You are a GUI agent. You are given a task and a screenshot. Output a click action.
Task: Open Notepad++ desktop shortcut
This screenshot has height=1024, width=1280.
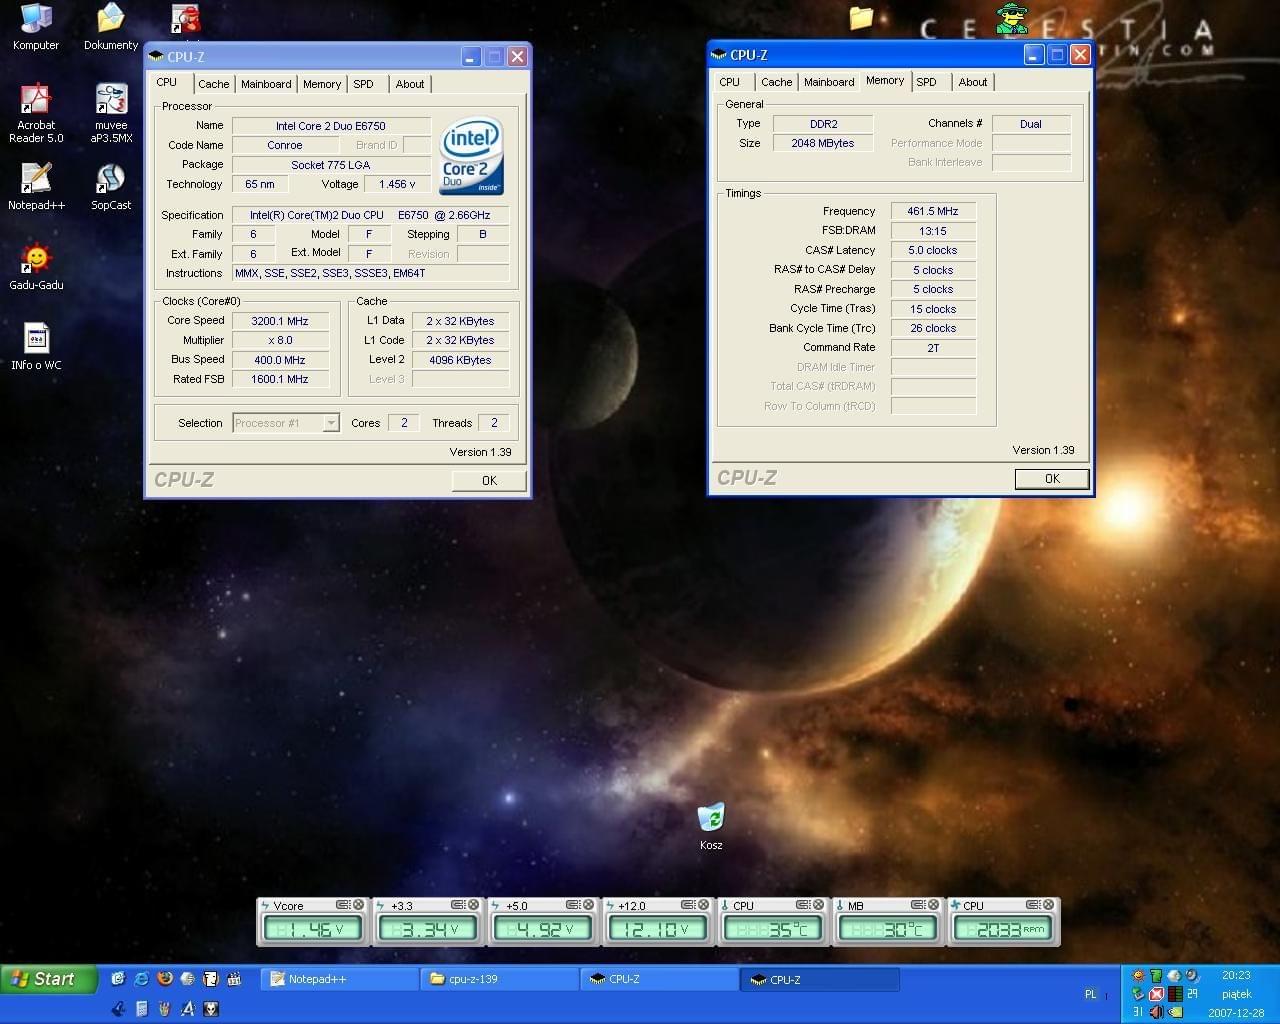click(36, 186)
